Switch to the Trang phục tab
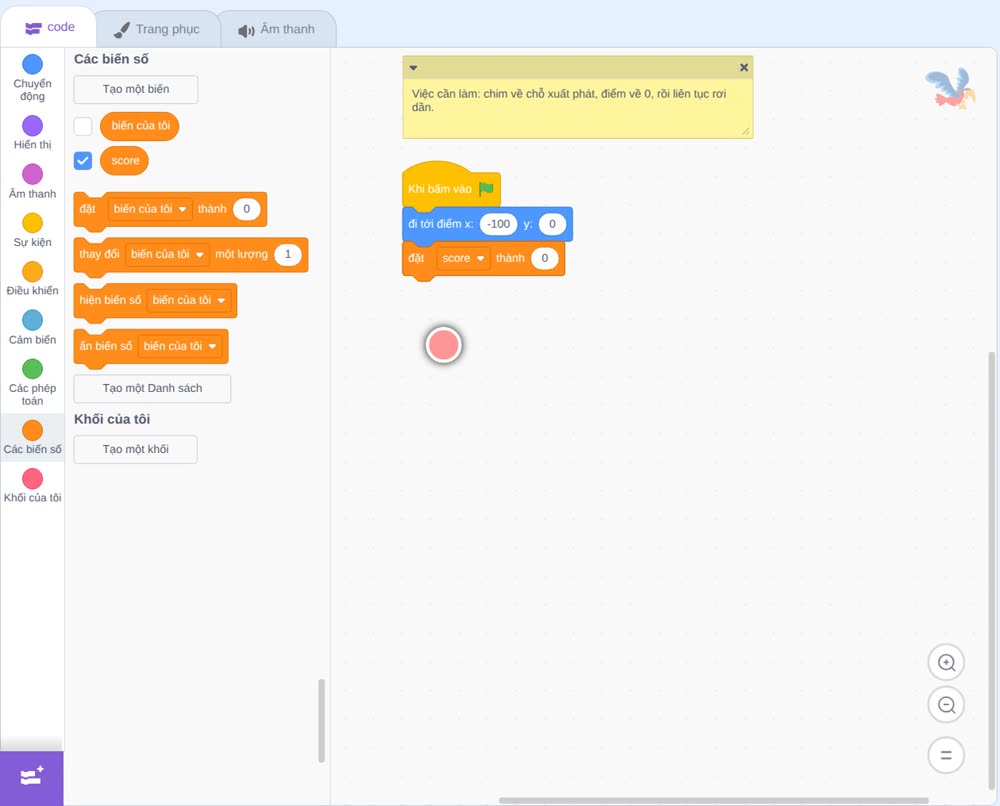Viewport: 1000px width, 806px height. [157, 29]
